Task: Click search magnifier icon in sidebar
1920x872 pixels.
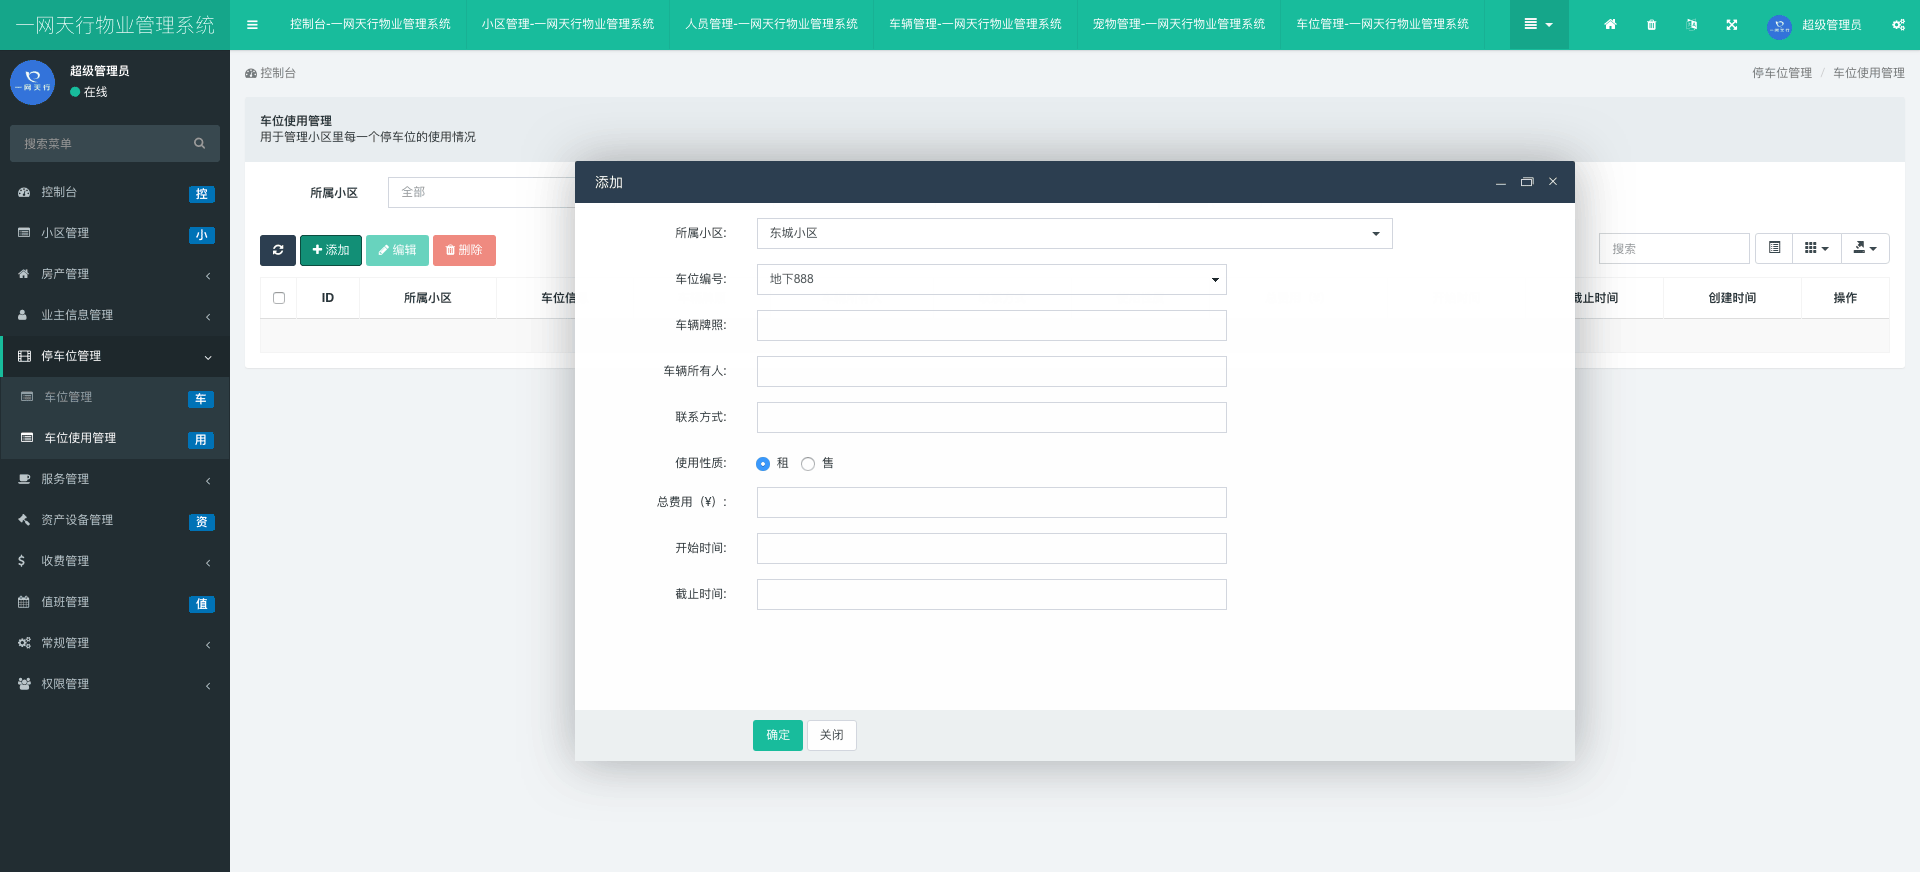Action: coord(199,144)
